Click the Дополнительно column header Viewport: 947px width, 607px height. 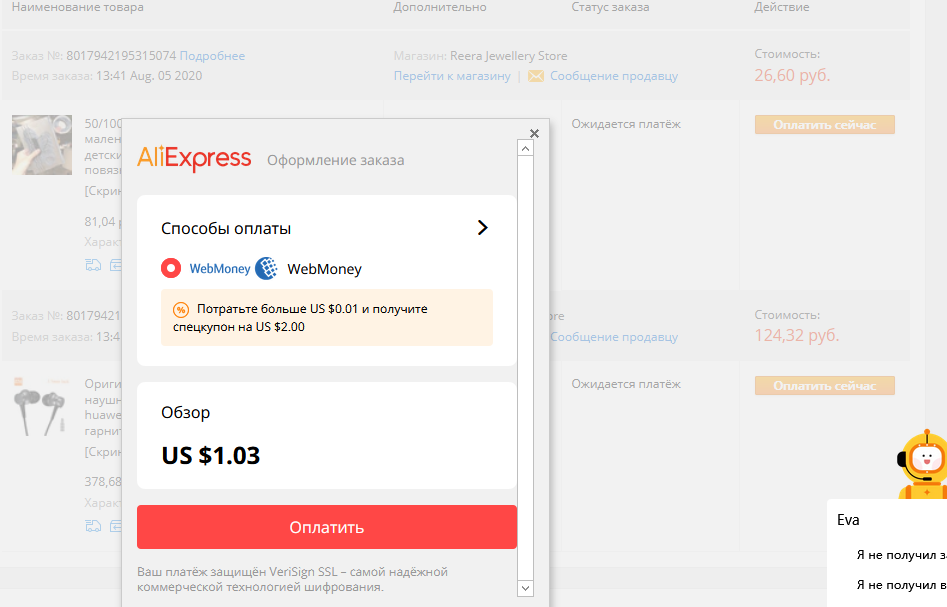click(x=440, y=7)
